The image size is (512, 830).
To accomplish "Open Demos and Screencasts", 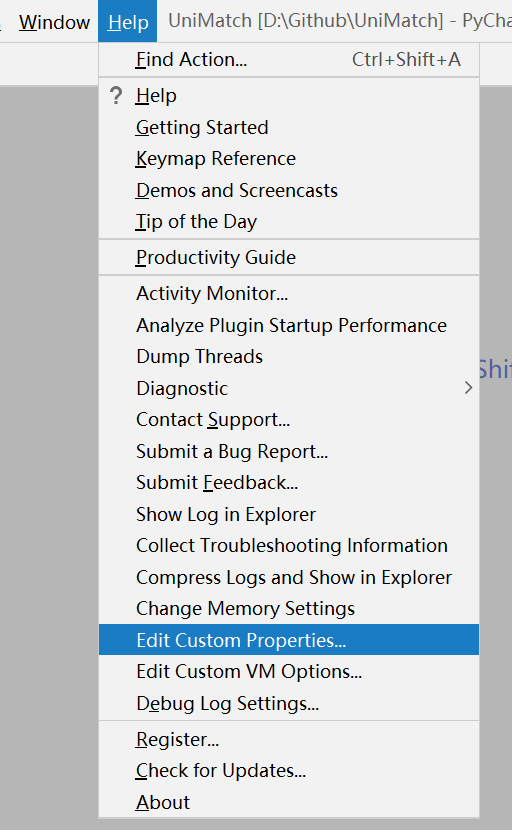I will pyautogui.click(x=289, y=190).
